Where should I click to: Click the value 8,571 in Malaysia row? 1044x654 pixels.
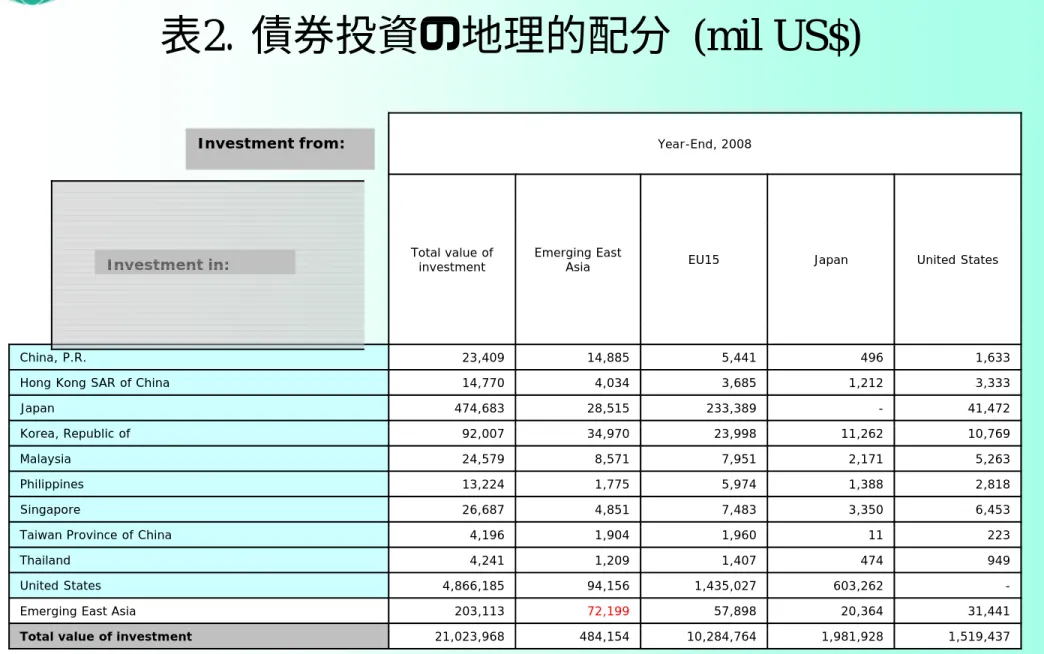[611, 459]
